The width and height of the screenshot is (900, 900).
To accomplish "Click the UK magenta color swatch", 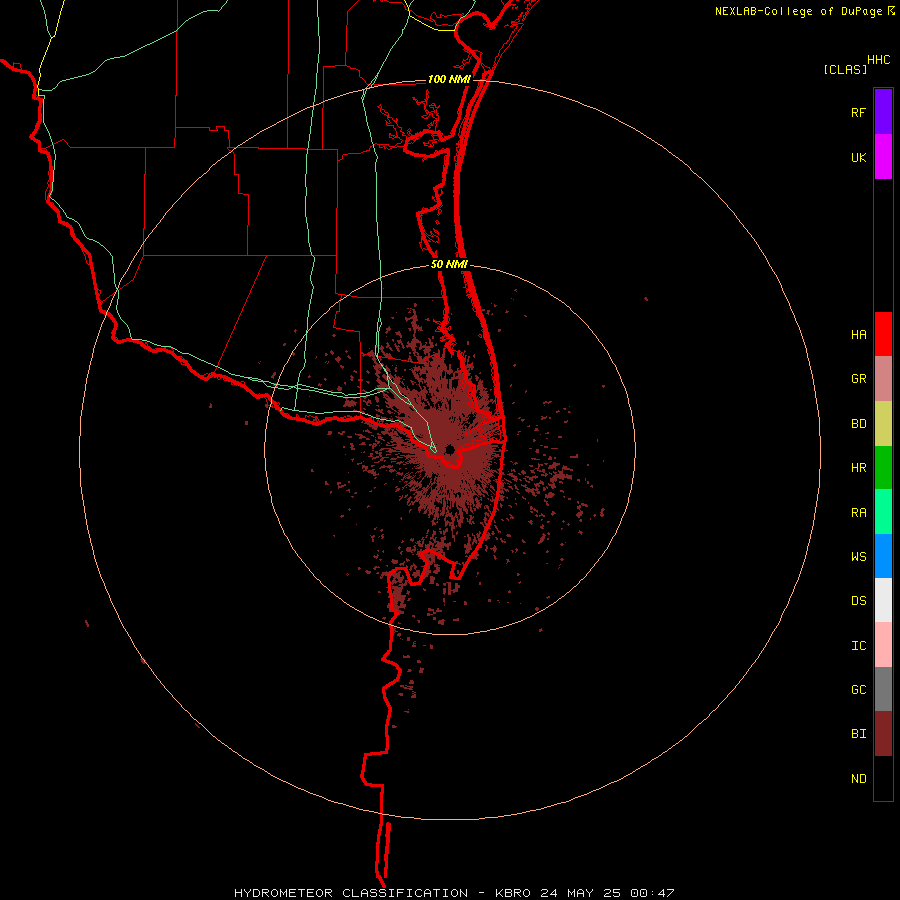I will 883,157.
